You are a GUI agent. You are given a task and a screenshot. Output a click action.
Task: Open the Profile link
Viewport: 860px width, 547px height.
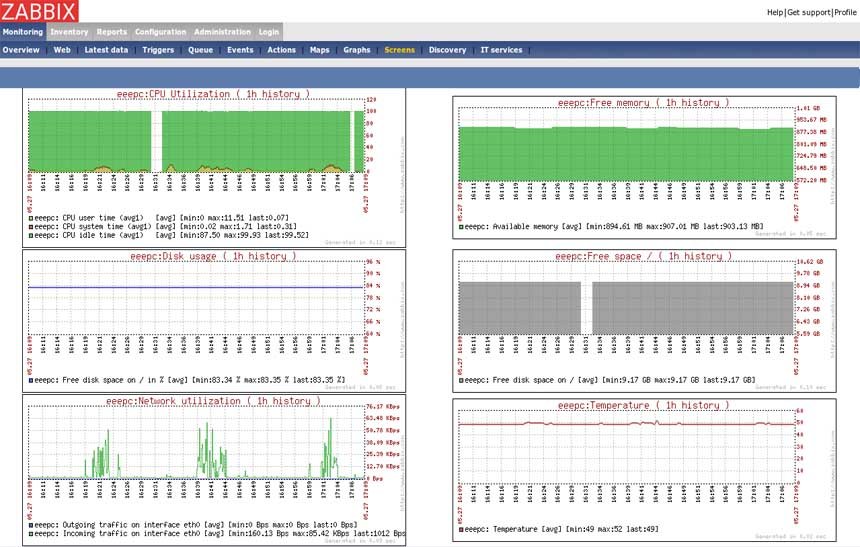tap(845, 12)
